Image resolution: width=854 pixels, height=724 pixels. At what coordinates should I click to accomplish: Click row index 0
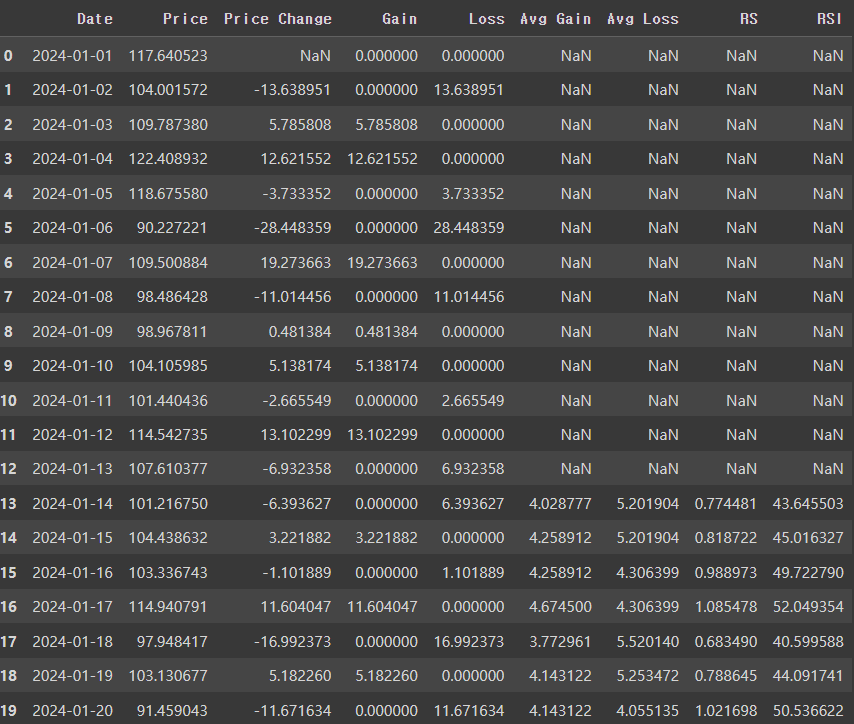[8, 56]
